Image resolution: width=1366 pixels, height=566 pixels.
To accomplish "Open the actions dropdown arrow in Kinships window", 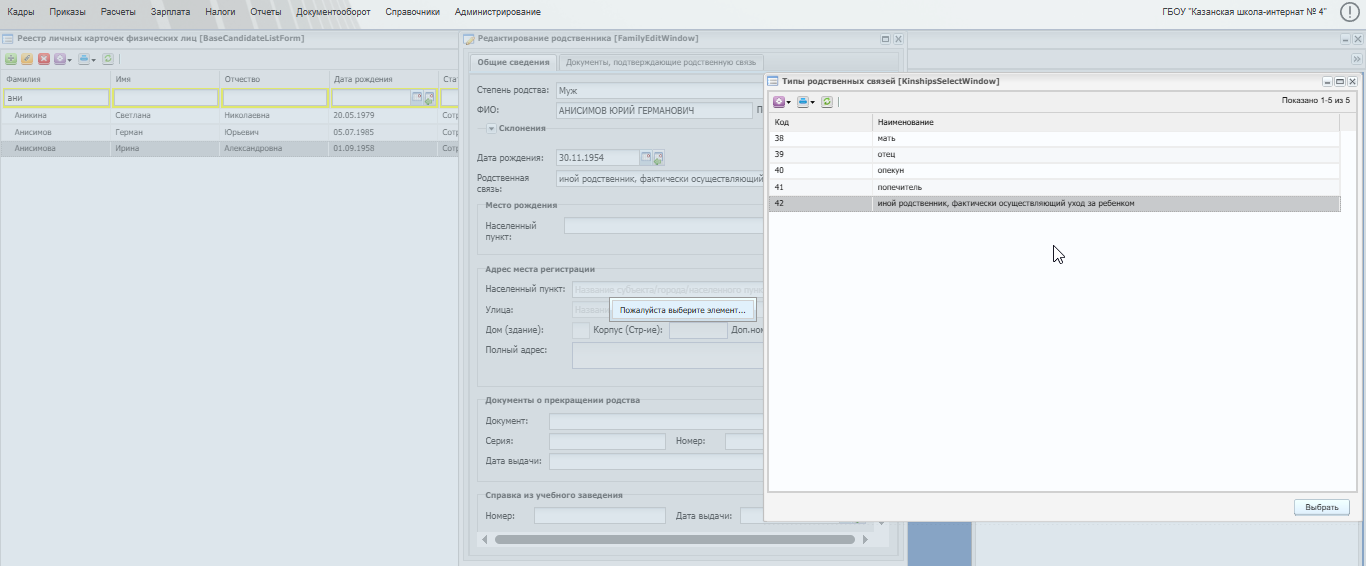I will (x=789, y=102).
